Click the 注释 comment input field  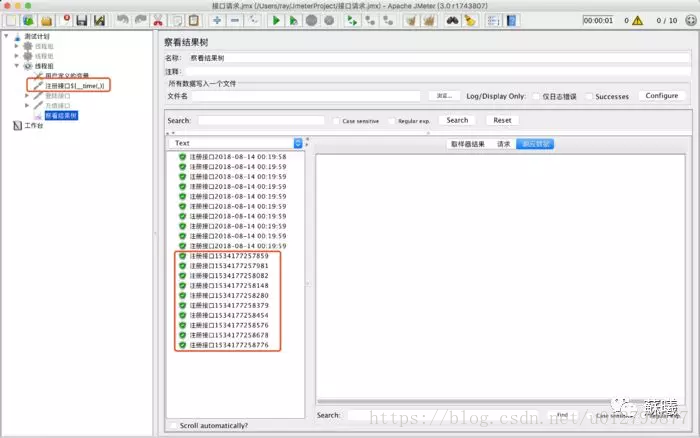tap(438, 71)
